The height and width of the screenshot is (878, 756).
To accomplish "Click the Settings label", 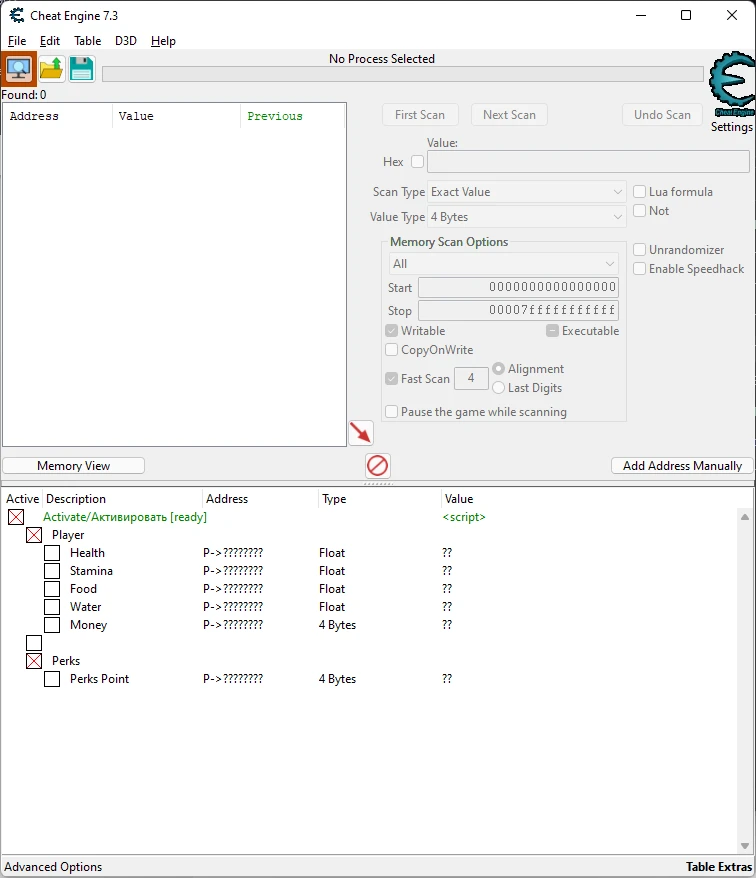I will (731, 127).
